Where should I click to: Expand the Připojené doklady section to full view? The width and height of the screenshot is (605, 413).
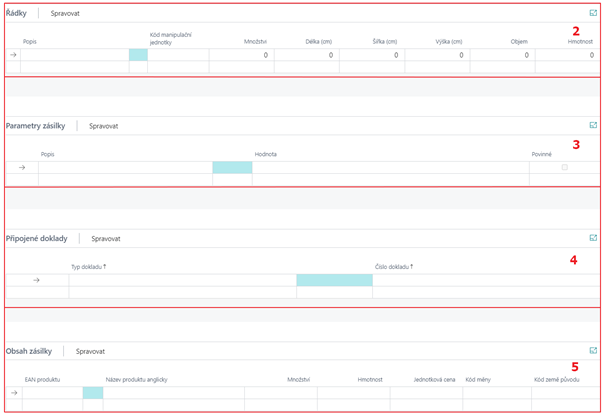593,238
